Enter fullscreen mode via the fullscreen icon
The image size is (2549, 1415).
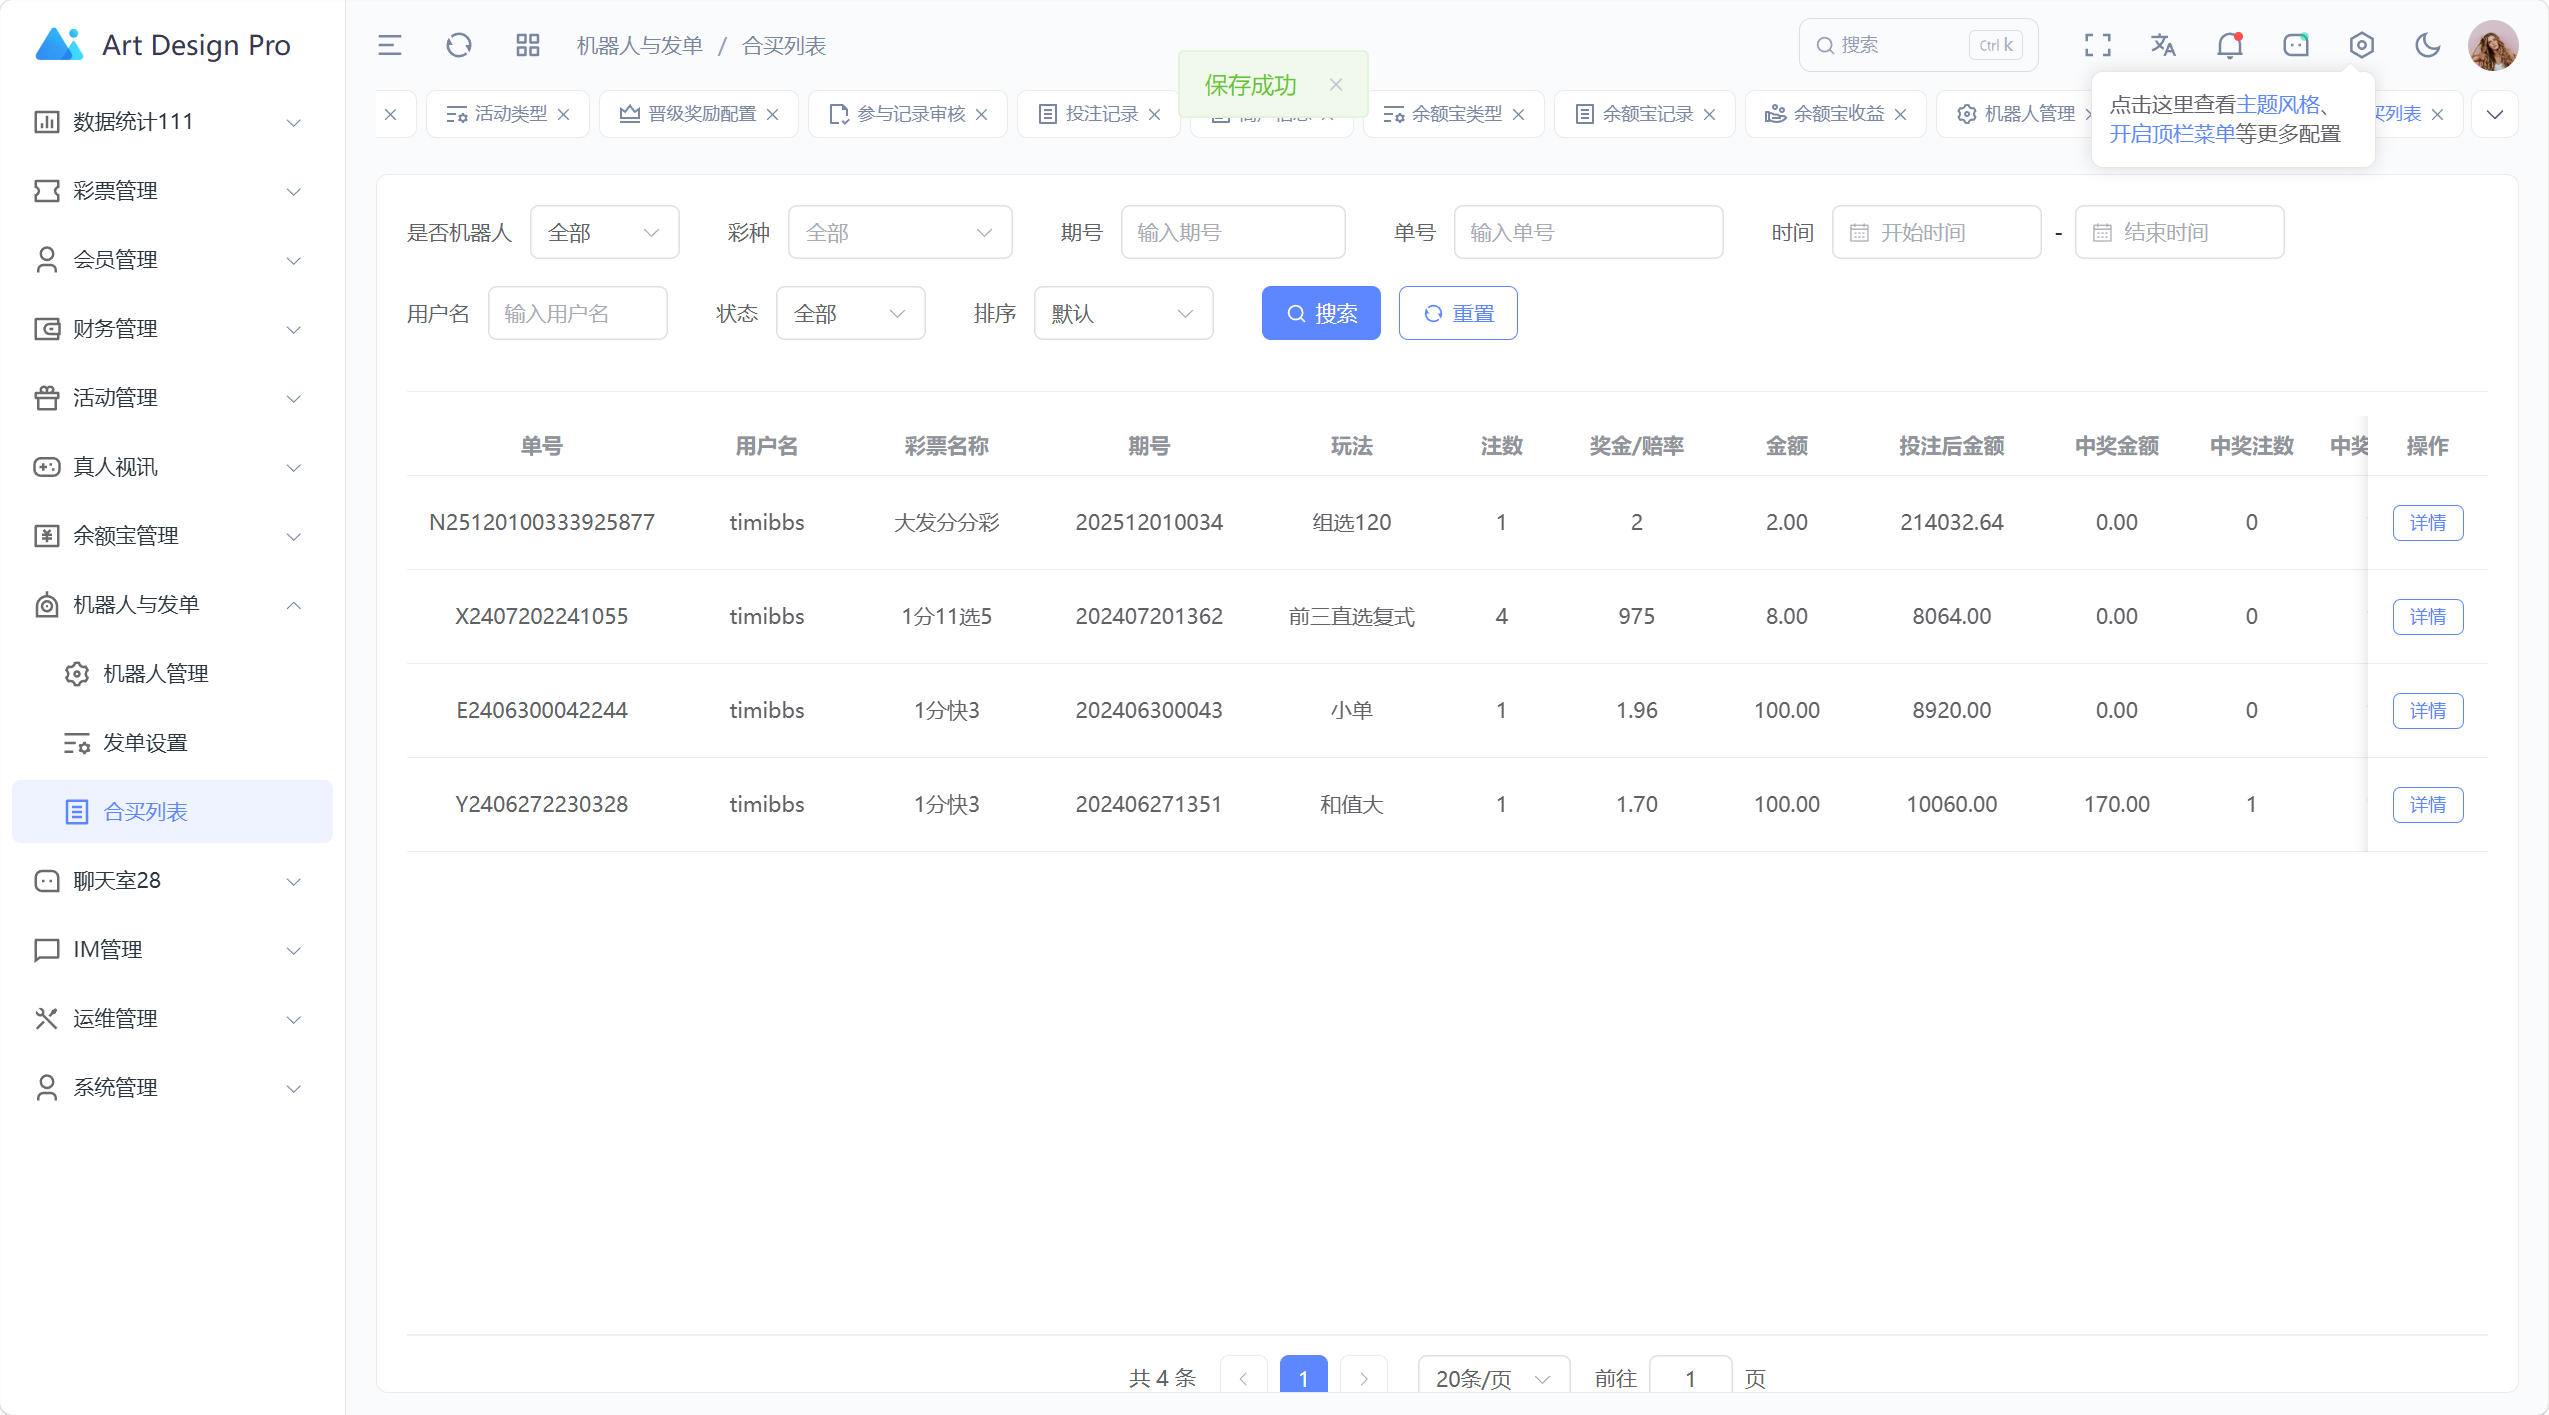[2097, 45]
